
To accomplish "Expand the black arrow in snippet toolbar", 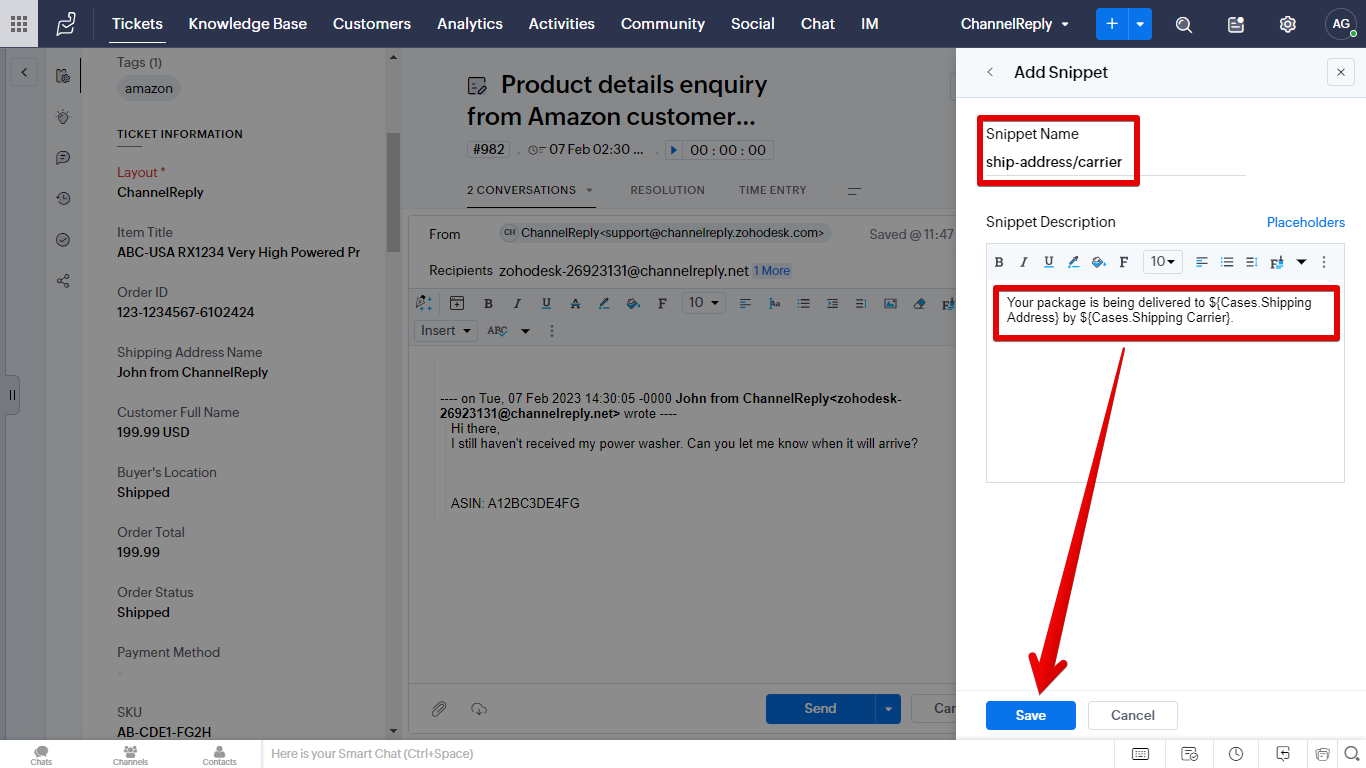I will pyautogui.click(x=1301, y=262).
